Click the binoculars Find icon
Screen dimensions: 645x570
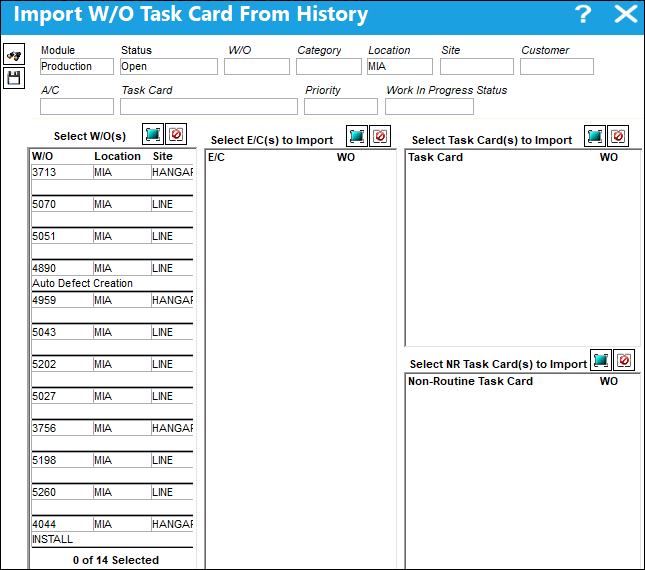(14, 54)
